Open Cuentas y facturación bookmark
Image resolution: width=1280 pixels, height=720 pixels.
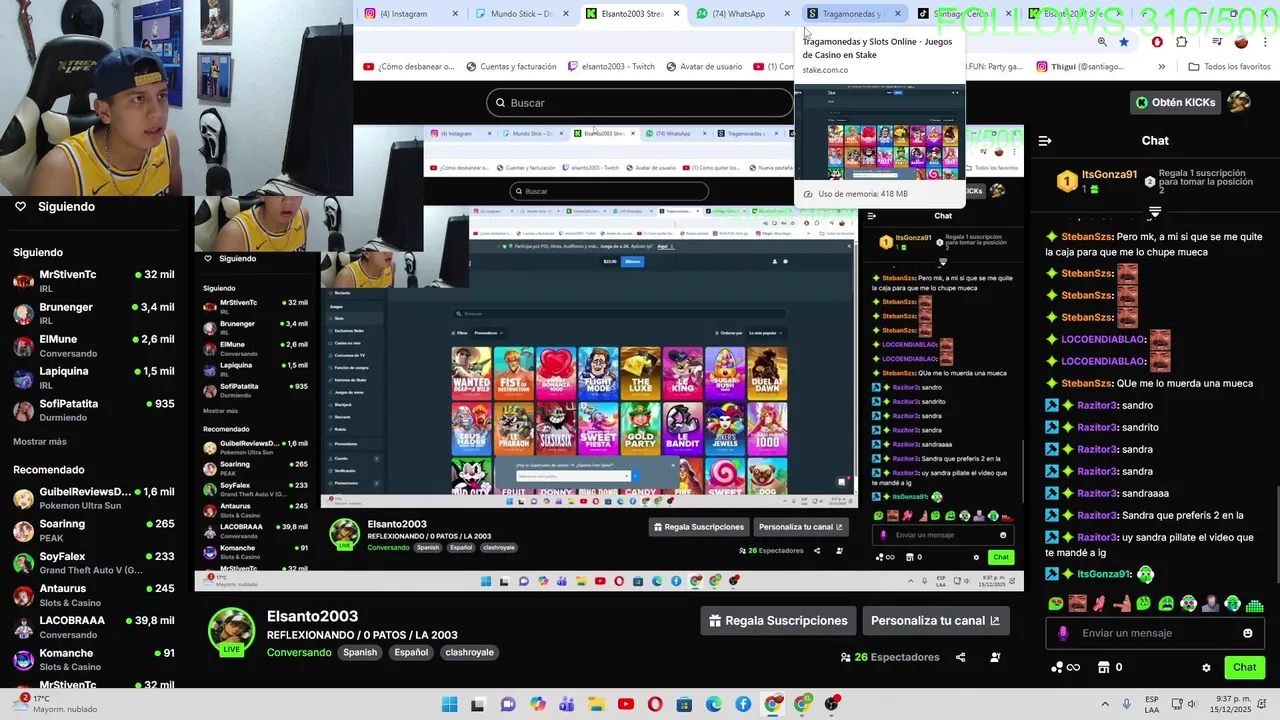510,67
